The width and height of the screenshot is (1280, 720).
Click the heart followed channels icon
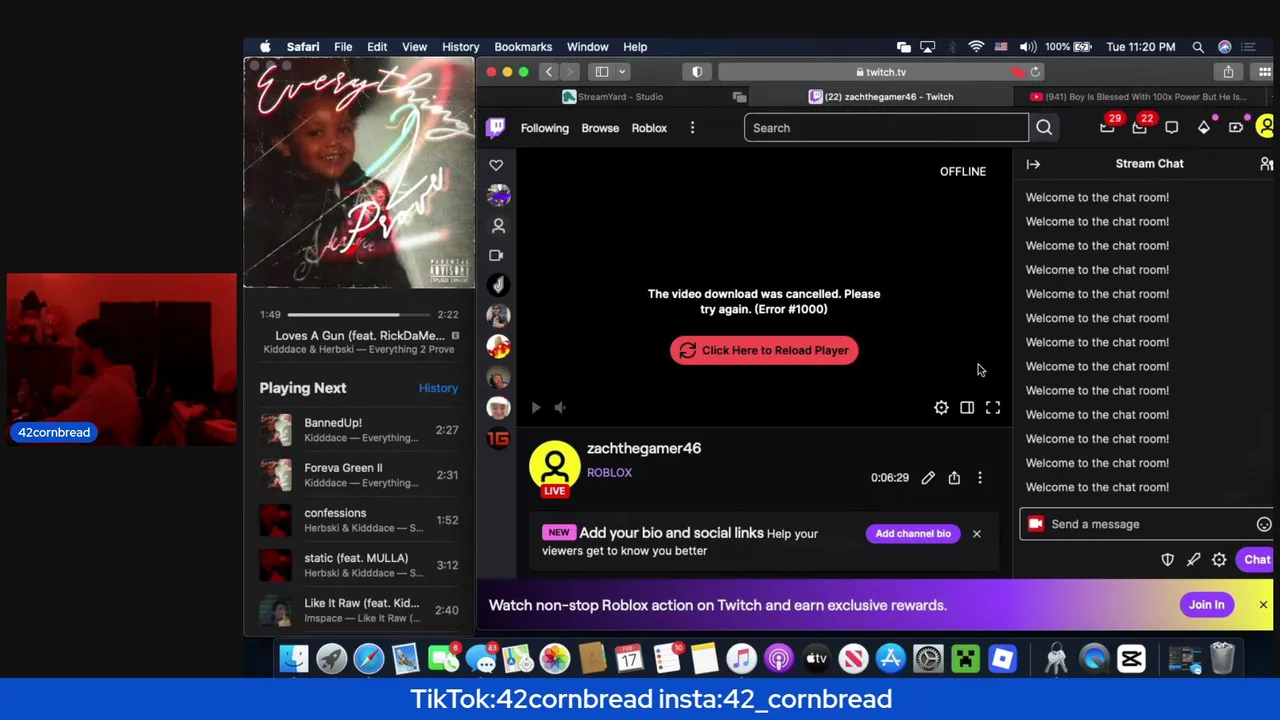[x=496, y=165]
